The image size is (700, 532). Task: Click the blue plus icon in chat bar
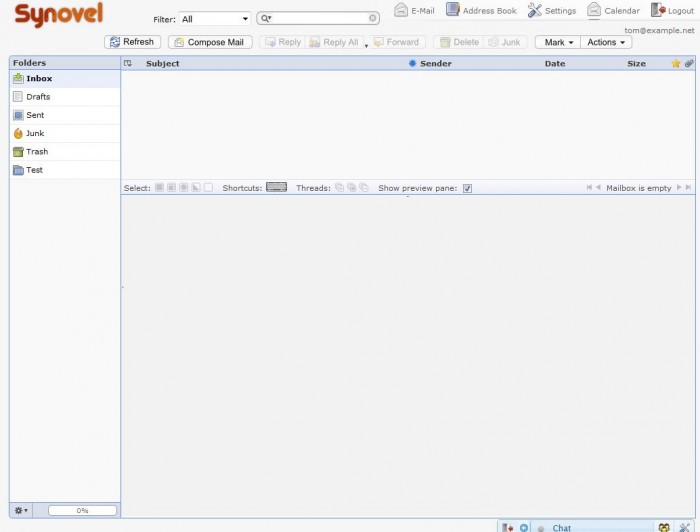524,528
